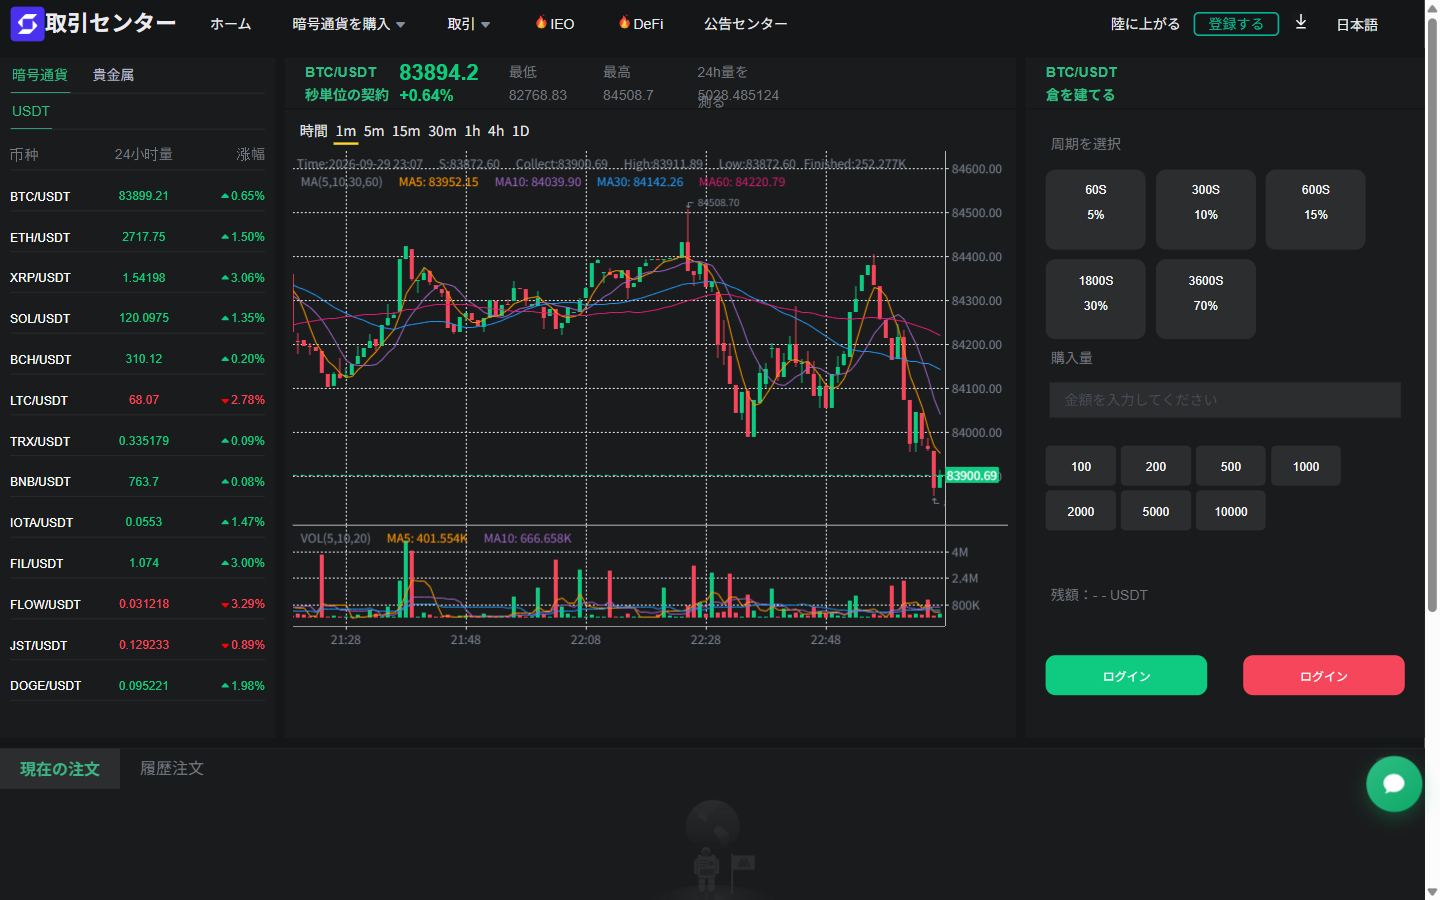The width and height of the screenshot is (1440, 900).
Task: Click the exchange logo icon
Action: click(x=27, y=24)
